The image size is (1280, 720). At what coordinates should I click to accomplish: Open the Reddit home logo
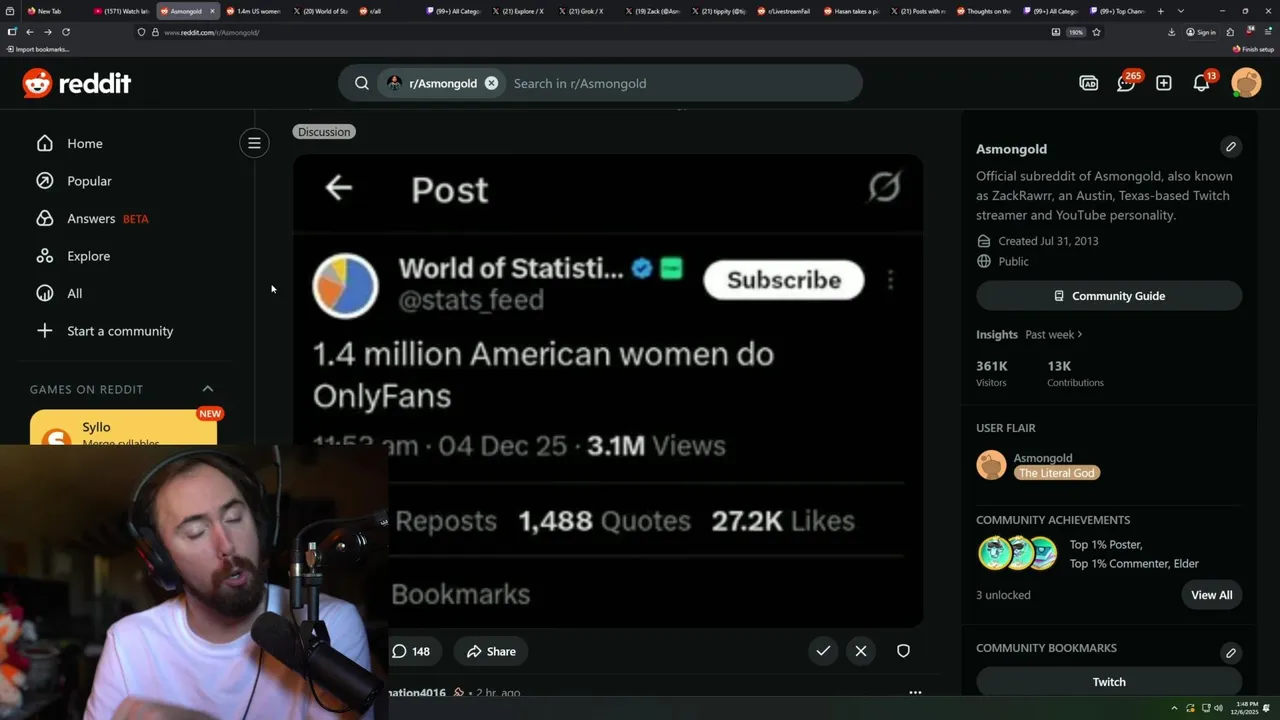(x=77, y=83)
